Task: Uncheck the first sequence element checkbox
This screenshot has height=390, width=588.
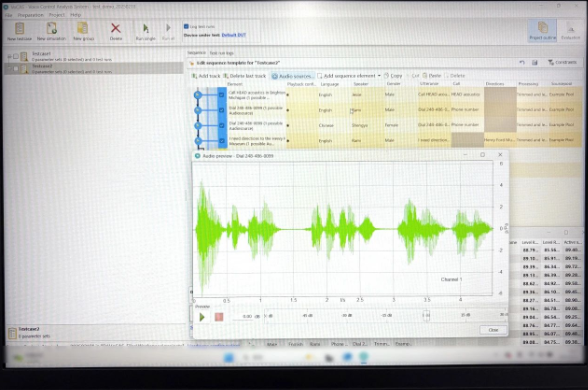Action: 222,95
